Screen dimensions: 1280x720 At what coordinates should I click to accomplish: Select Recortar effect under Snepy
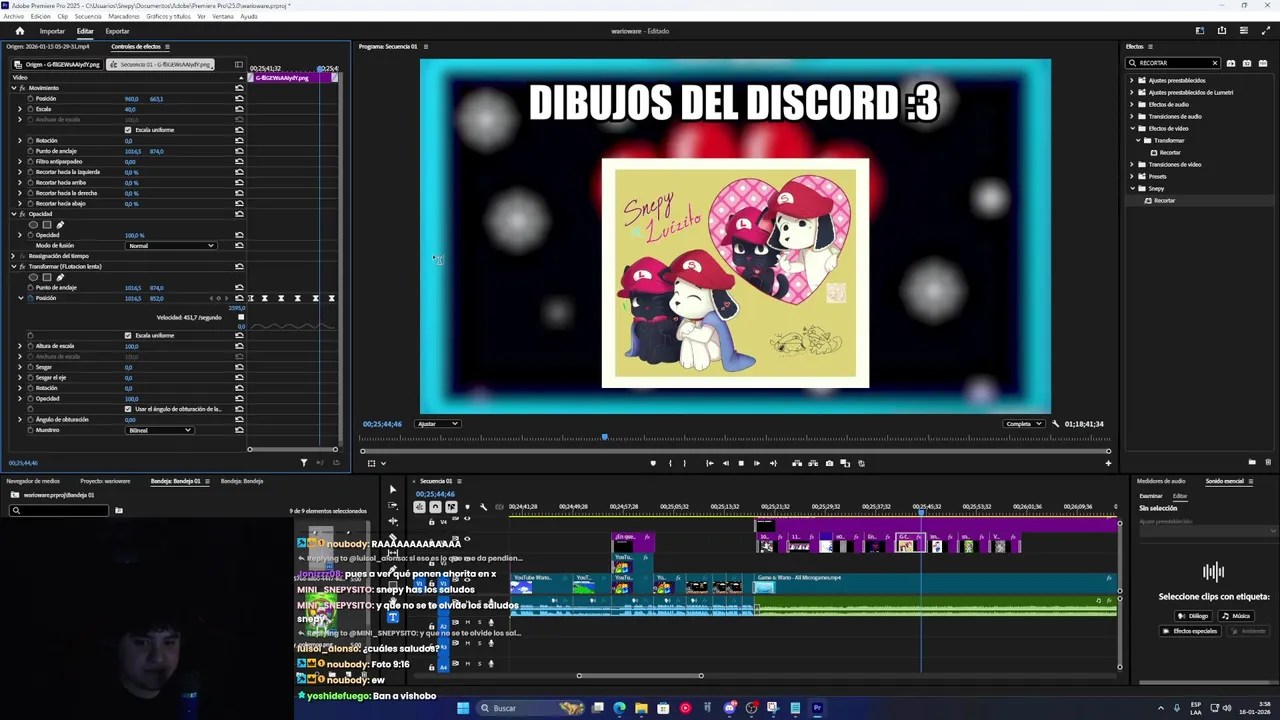(1164, 200)
